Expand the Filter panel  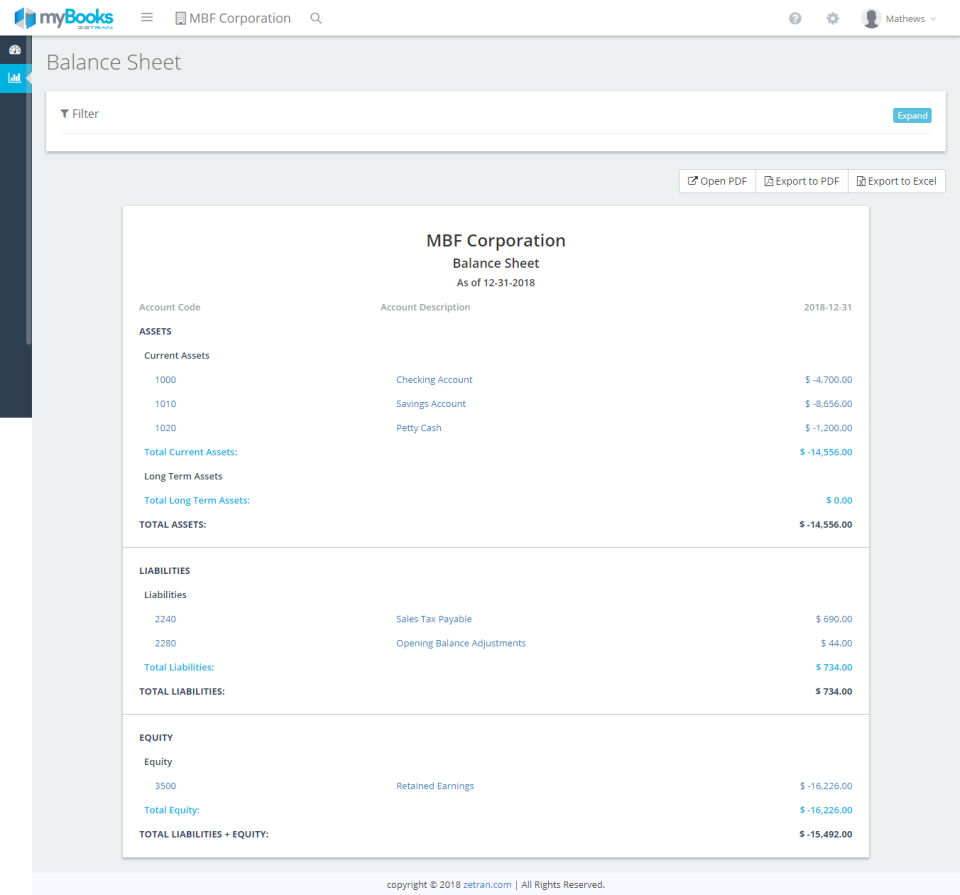[912, 116]
